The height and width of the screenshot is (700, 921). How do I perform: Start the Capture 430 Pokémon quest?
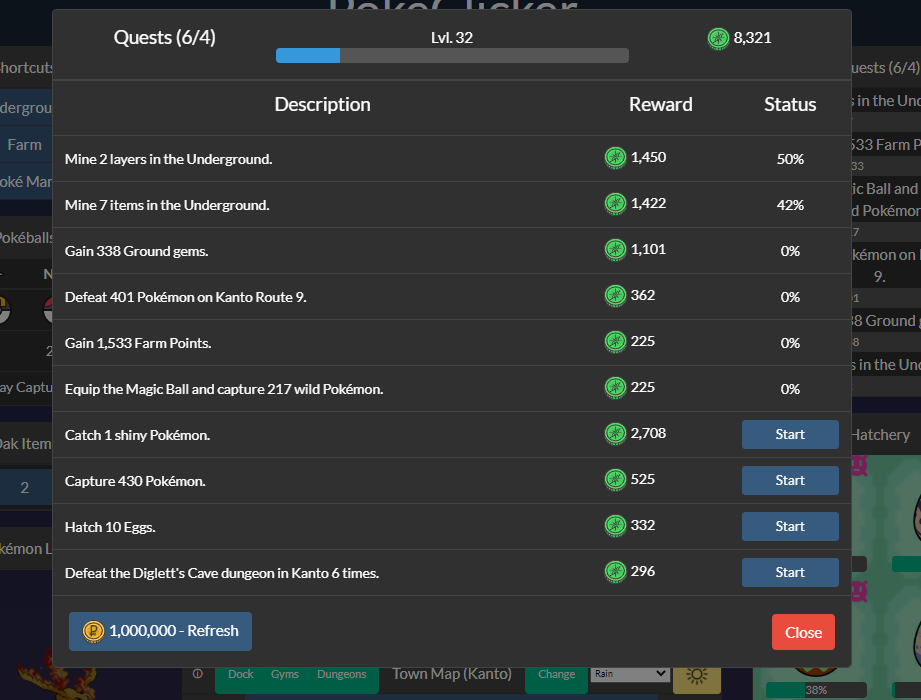[x=790, y=480]
